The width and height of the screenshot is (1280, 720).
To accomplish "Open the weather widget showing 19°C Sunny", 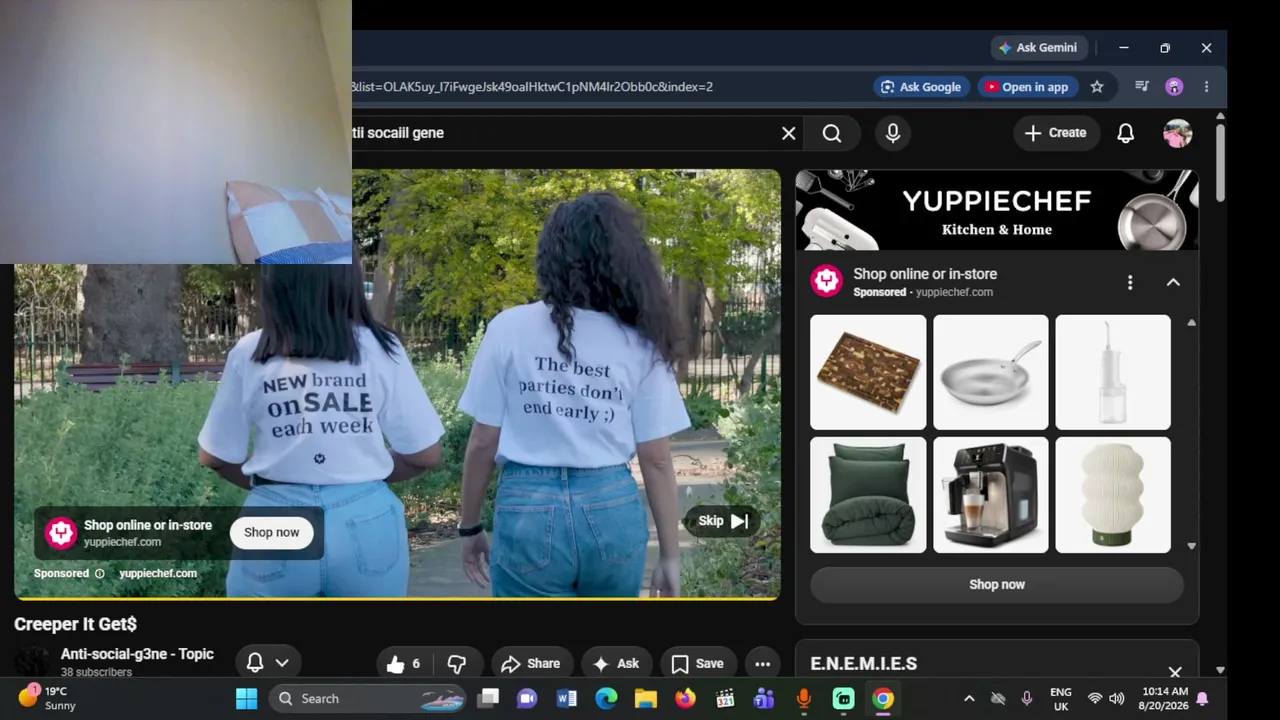I will click(x=47, y=698).
